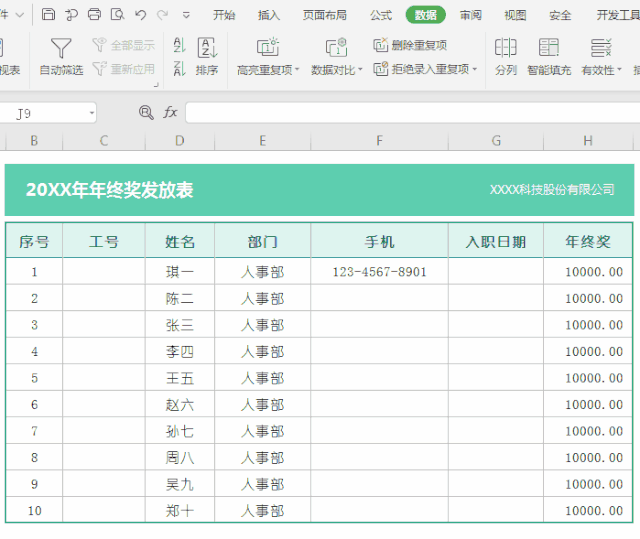Click the fx insert function icon
This screenshot has width=640, height=539.
(171, 113)
